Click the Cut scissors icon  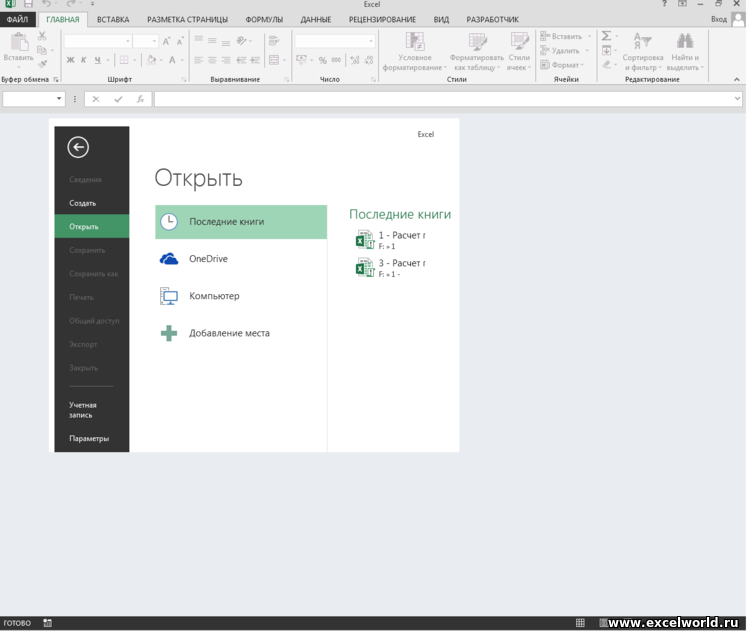(x=42, y=36)
